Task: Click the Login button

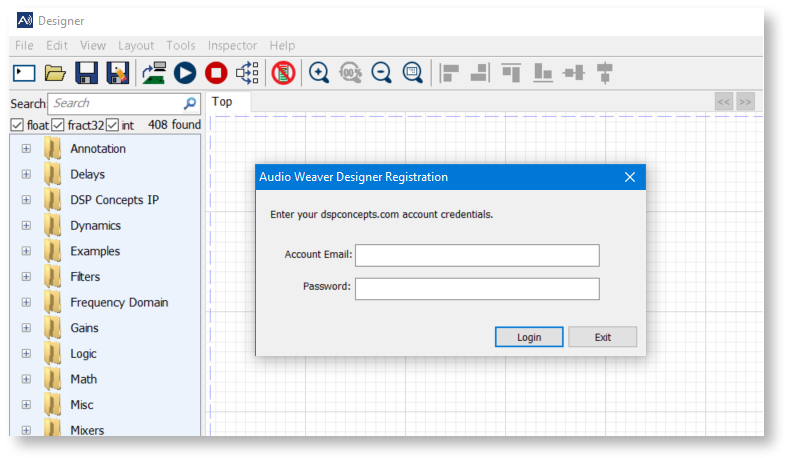Action: 529,337
